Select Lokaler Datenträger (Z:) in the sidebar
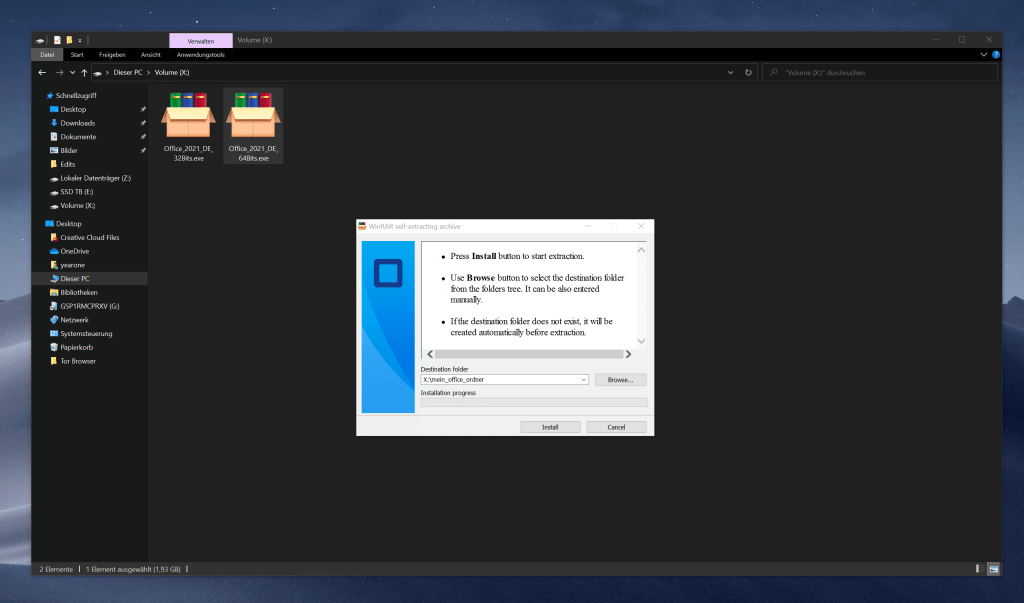 tap(90, 178)
